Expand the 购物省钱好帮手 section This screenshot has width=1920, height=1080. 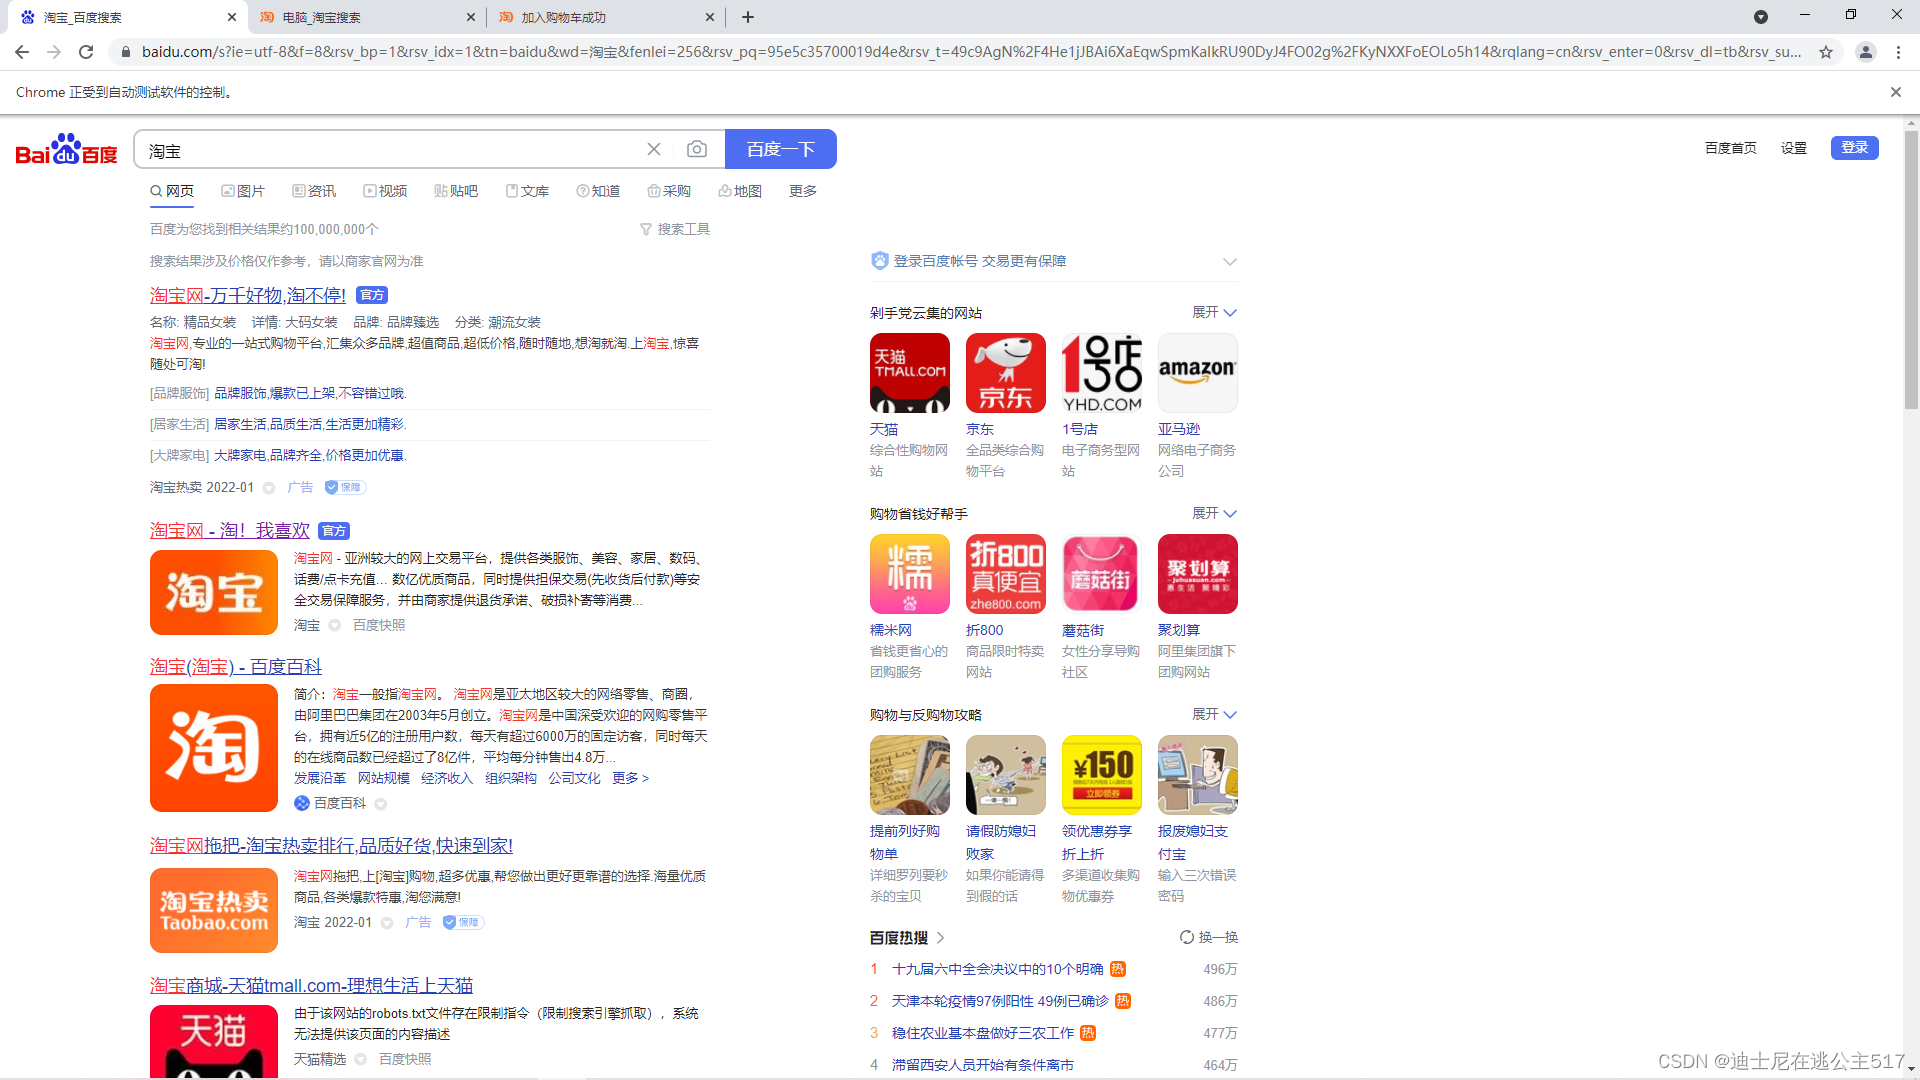(x=1214, y=513)
